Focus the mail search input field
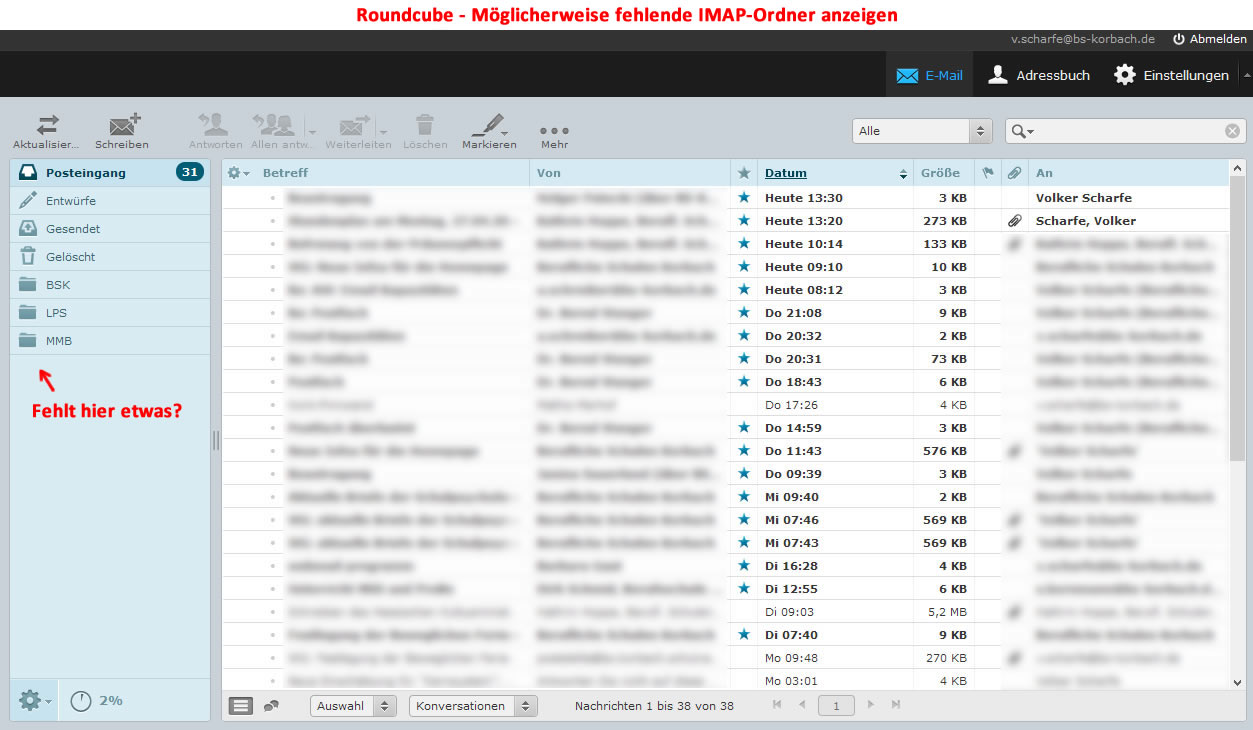The height and width of the screenshot is (730, 1253). tap(1128, 131)
